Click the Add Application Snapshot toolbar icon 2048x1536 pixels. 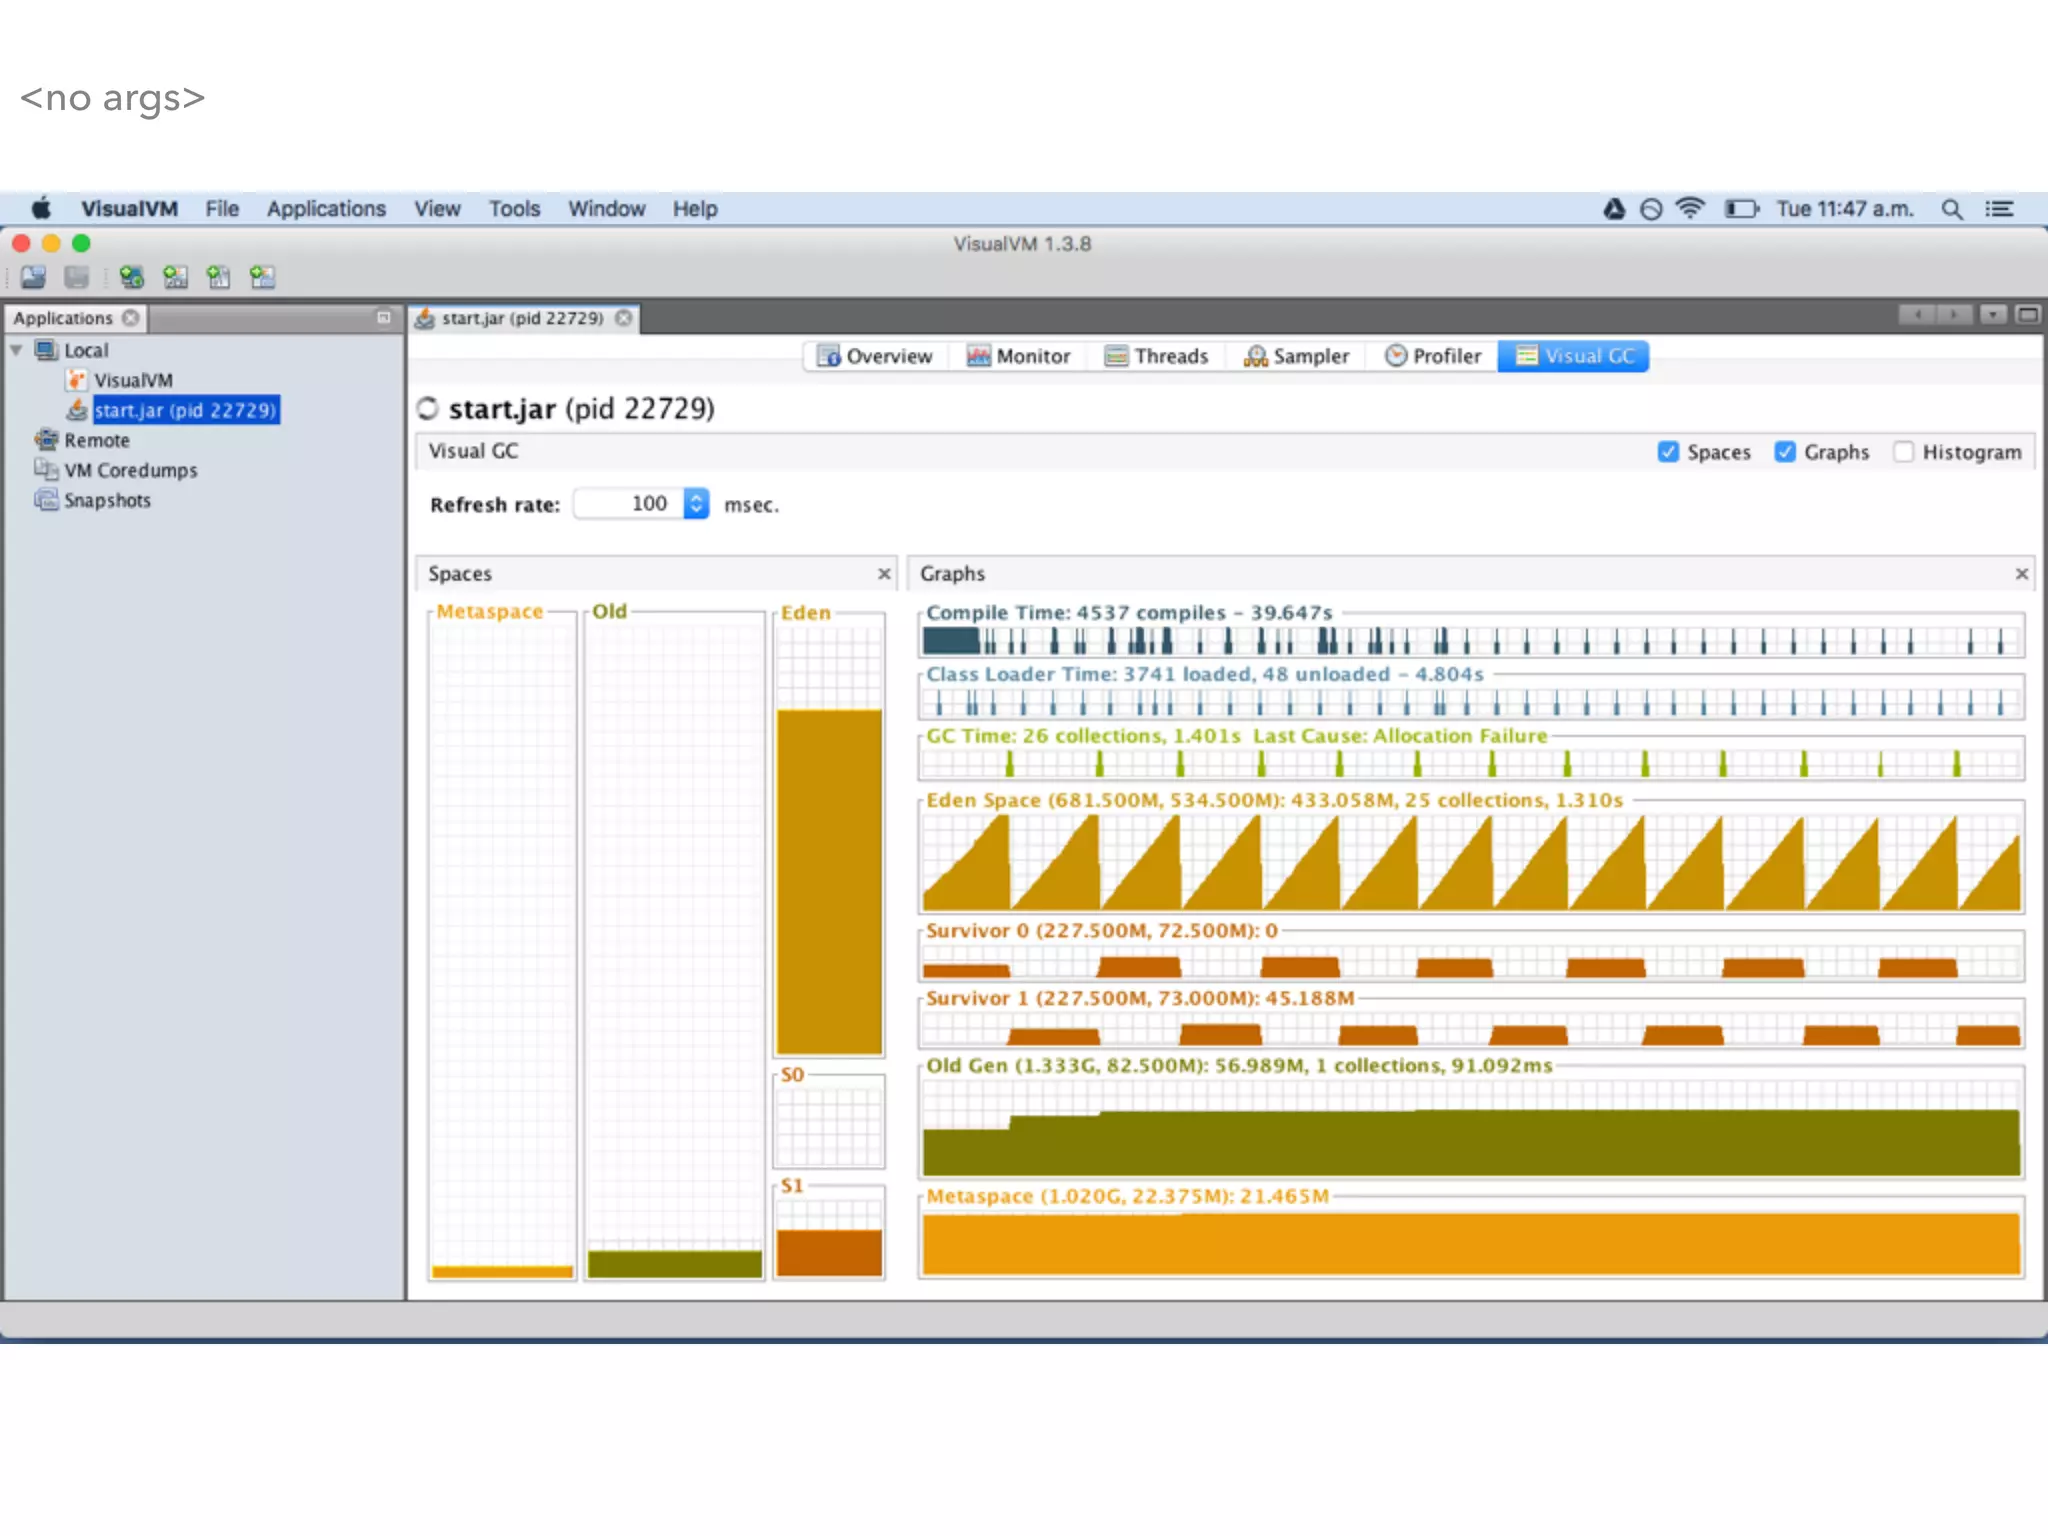262,277
